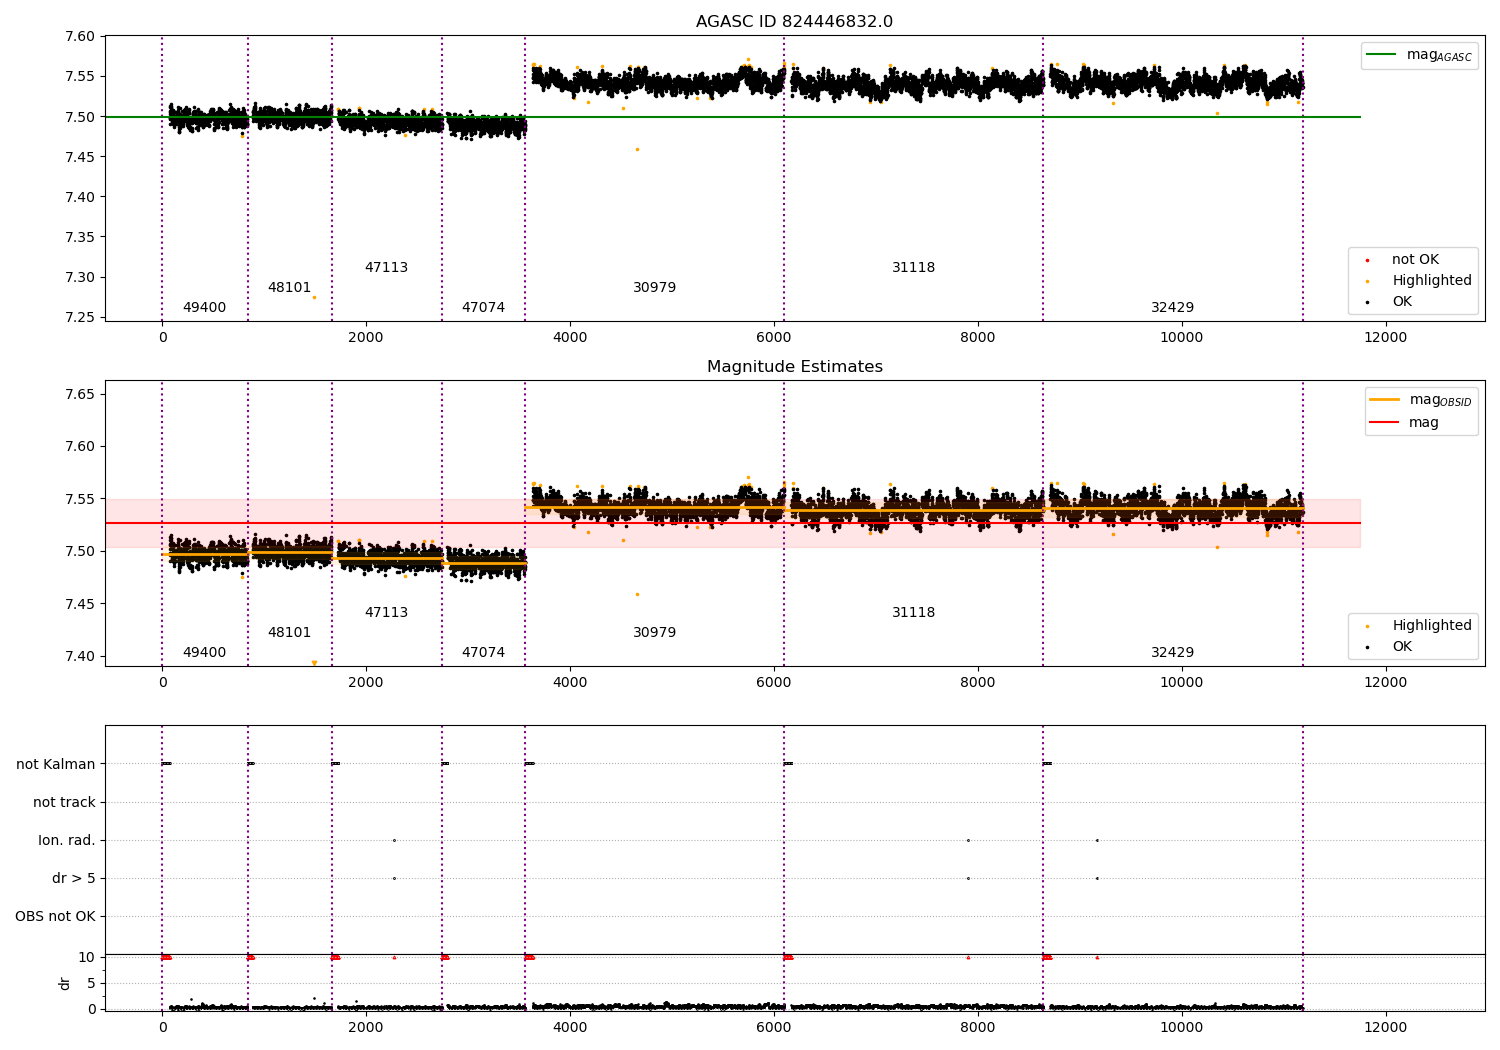Click the AGASC ID 824446832.0 plot title
The height and width of the screenshot is (1050, 1500).
click(794, 22)
